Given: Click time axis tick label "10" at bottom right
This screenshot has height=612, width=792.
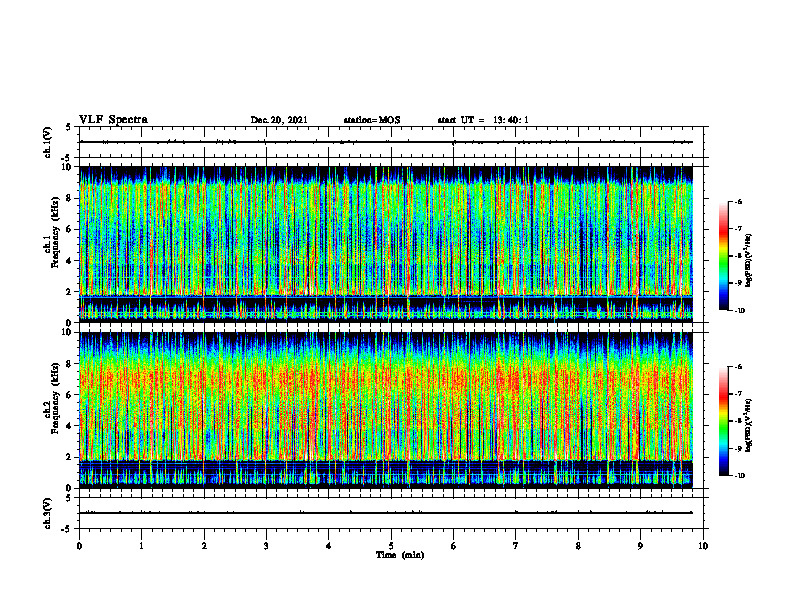Looking at the screenshot, I should click(703, 546).
